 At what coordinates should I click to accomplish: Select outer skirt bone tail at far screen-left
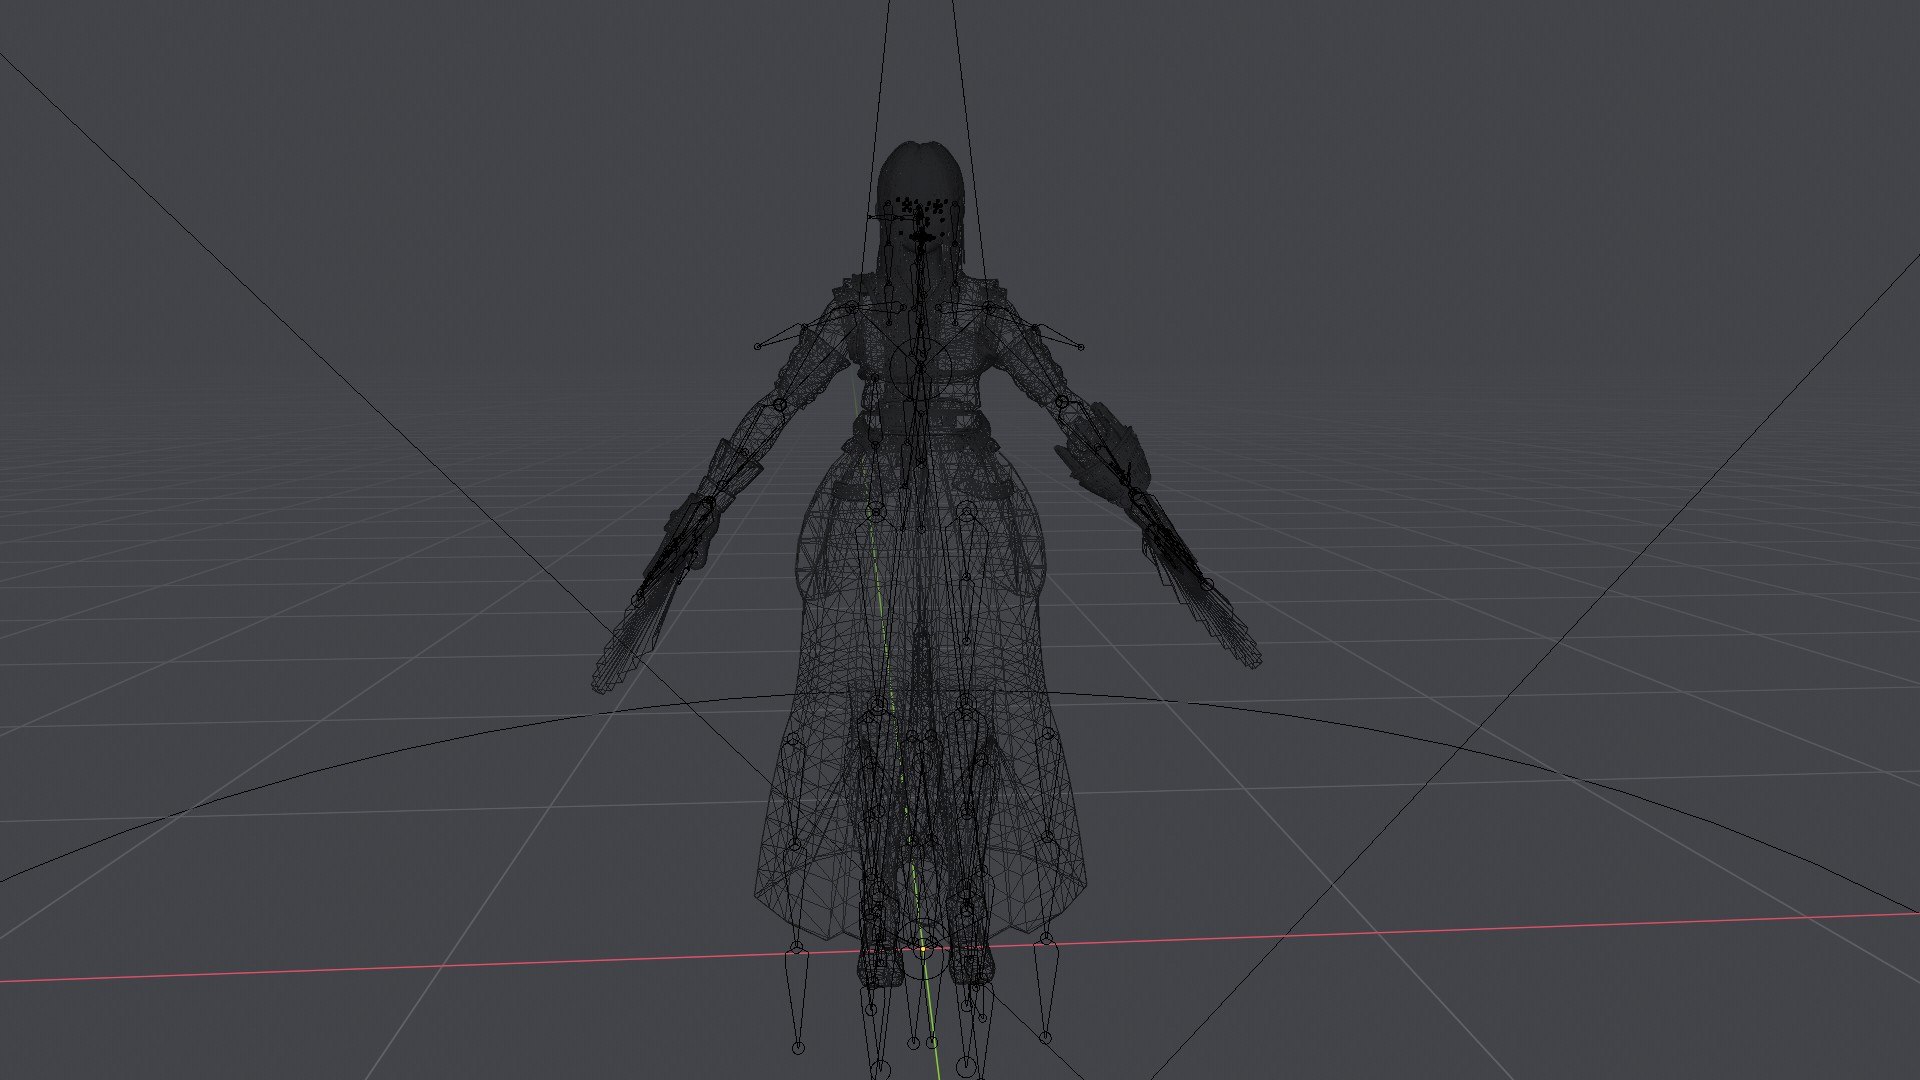coord(797,1048)
